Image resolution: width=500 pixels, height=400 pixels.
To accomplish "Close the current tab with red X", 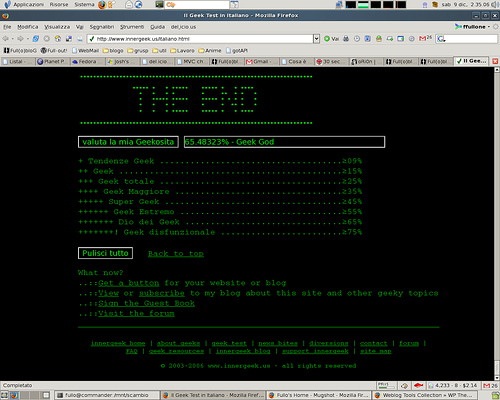I will (x=495, y=61).
